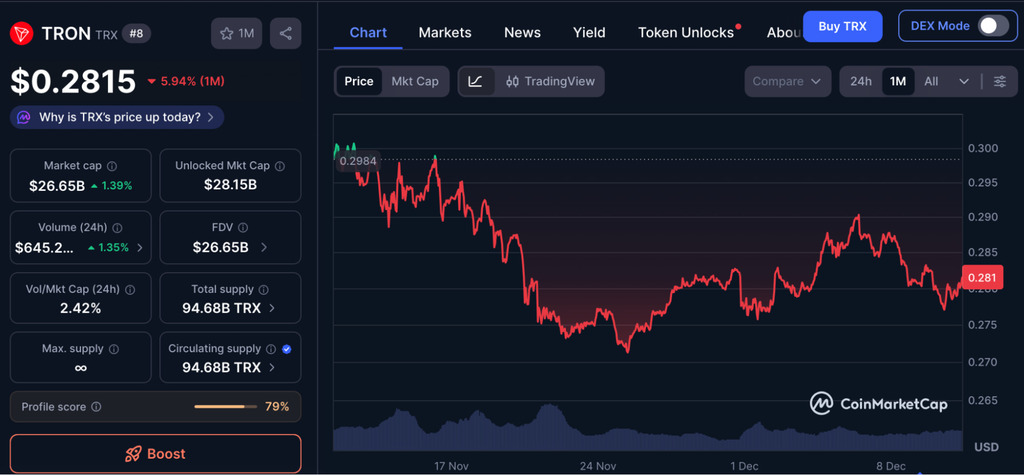Open the chart settings sliders icon
This screenshot has height=475, width=1024.
pos(1000,81)
